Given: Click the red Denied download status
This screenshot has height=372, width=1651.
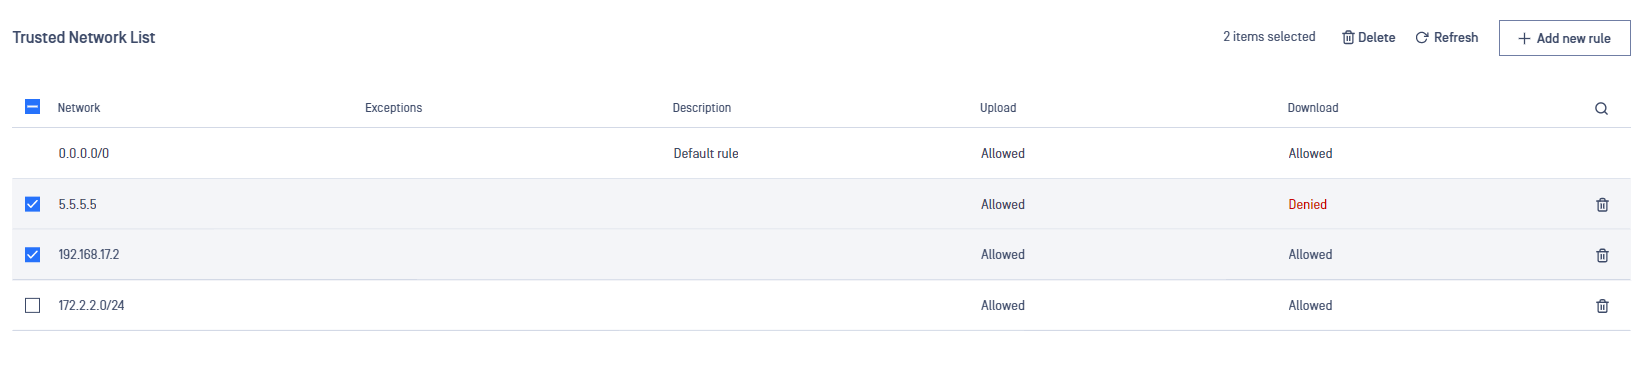Looking at the screenshot, I should click(x=1307, y=204).
